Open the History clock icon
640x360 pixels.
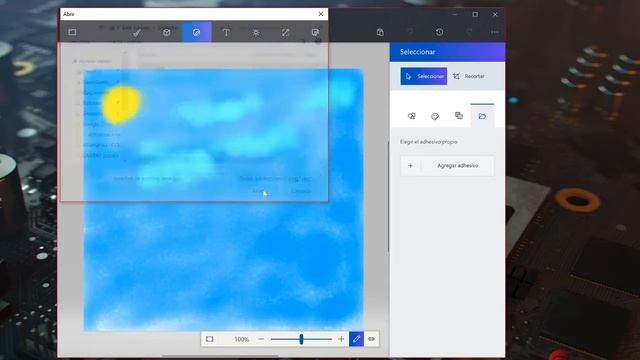[x=439, y=32]
